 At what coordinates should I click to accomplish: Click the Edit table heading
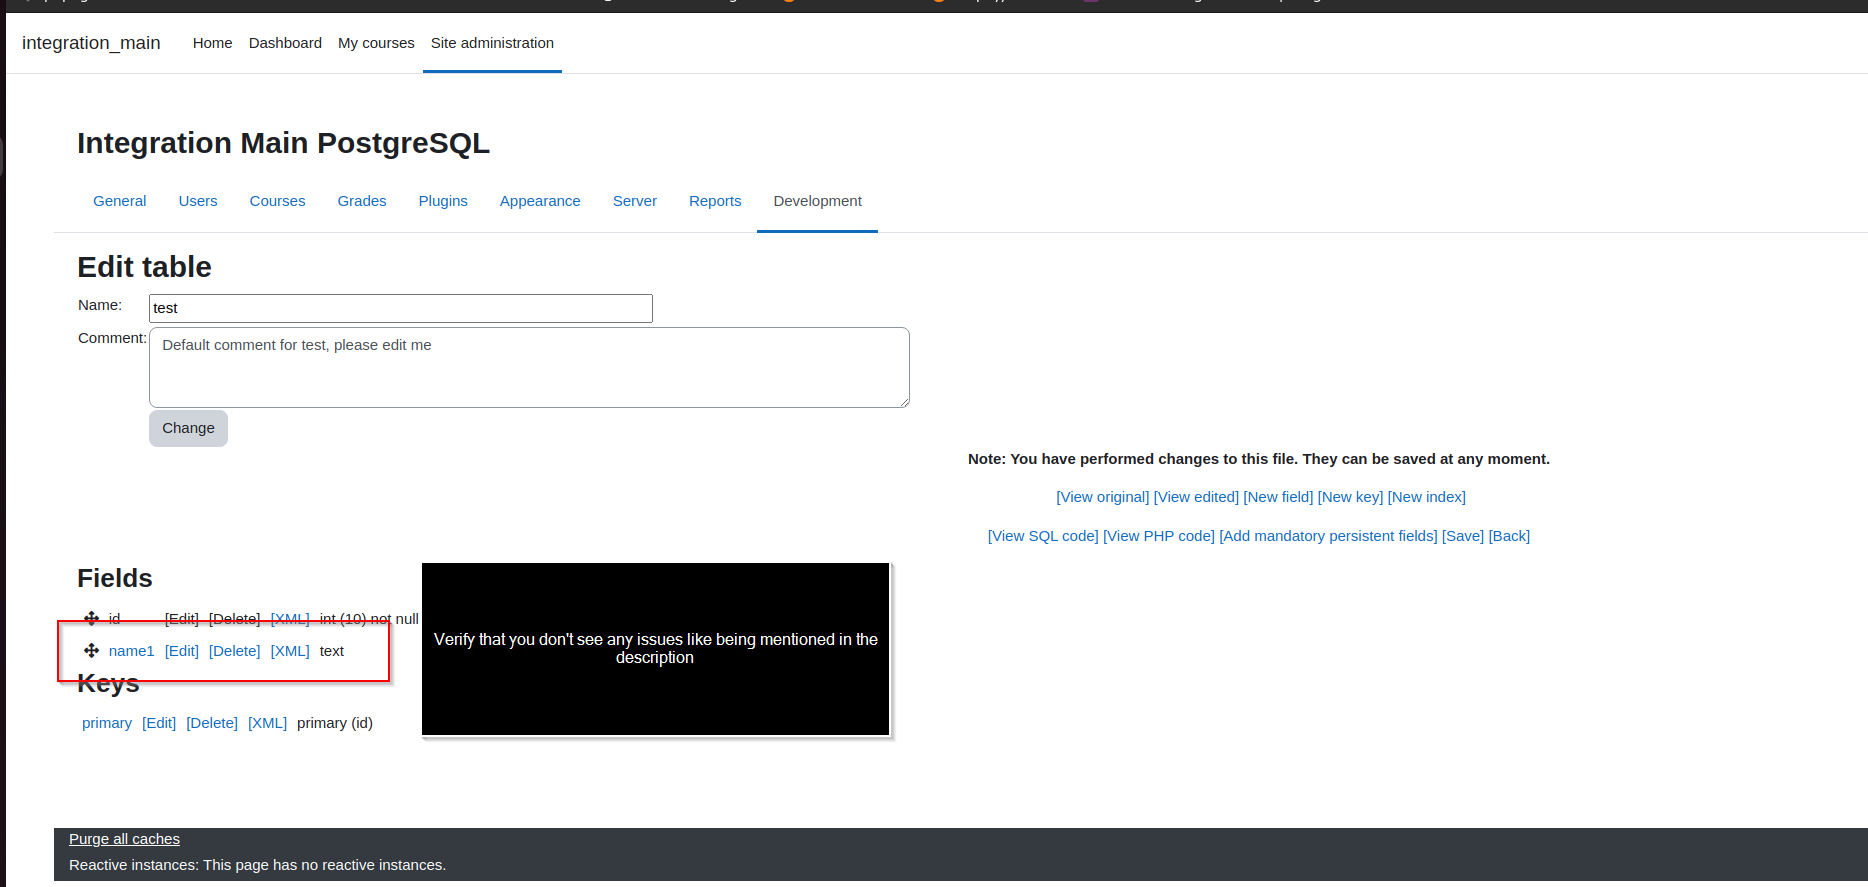[x=144, y=267]
